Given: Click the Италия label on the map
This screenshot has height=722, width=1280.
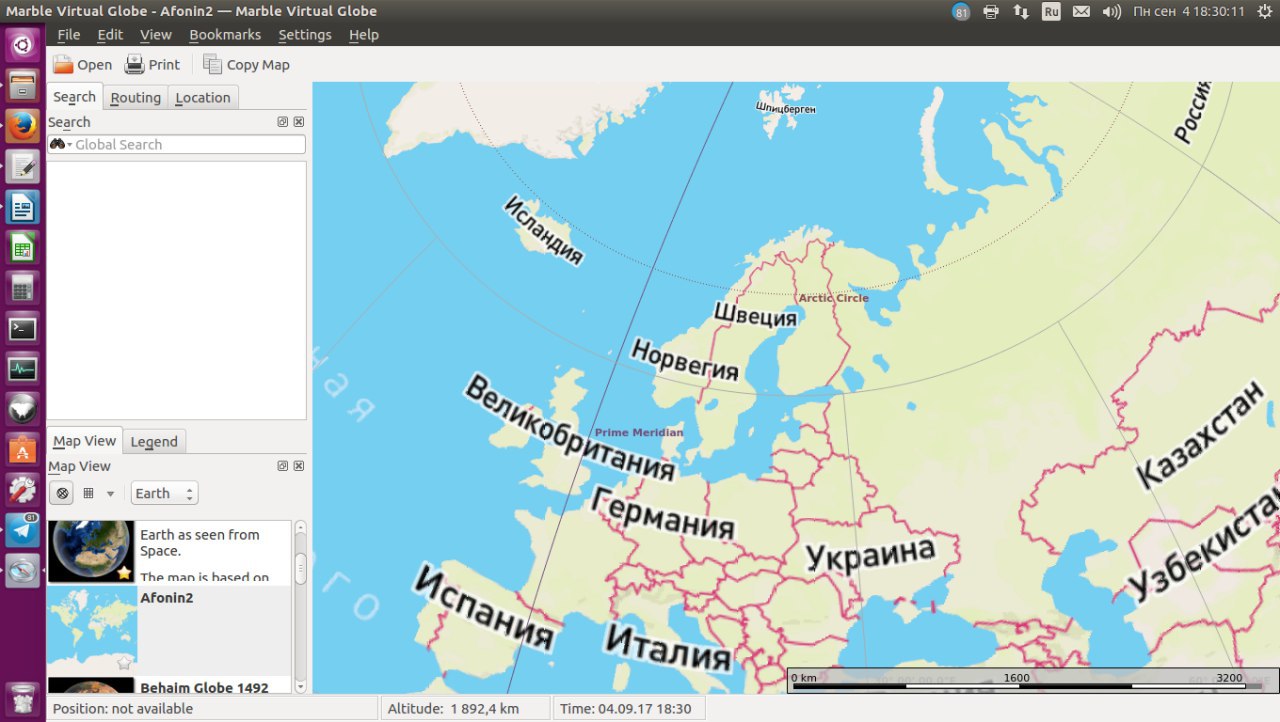Looking at the screenshot, I should (668, 647).
